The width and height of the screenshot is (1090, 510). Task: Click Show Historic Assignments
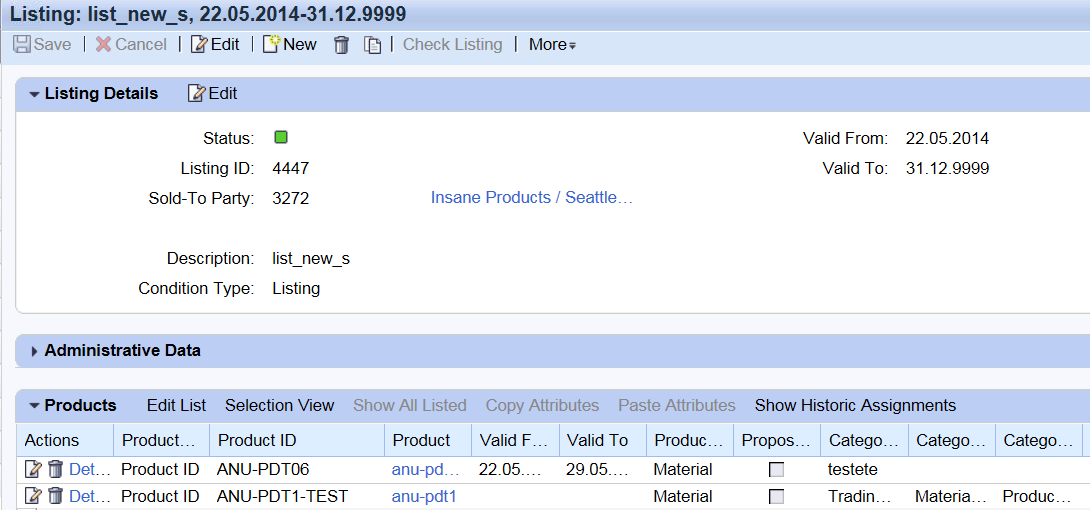[x=856, y=405]
